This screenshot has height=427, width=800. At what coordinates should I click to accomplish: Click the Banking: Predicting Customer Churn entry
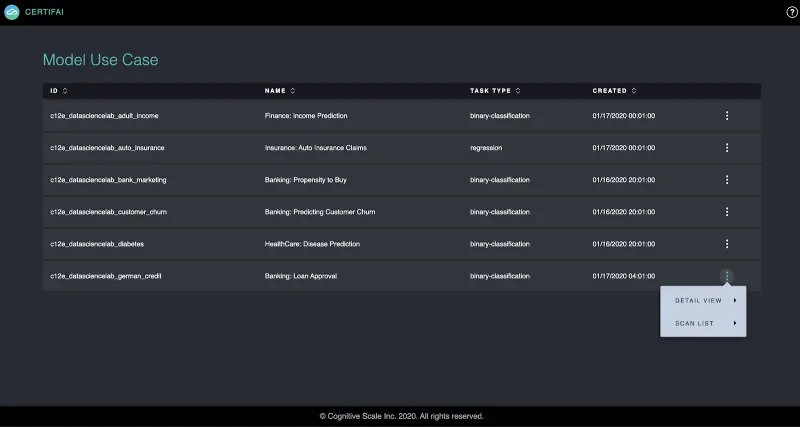[320, 212]
